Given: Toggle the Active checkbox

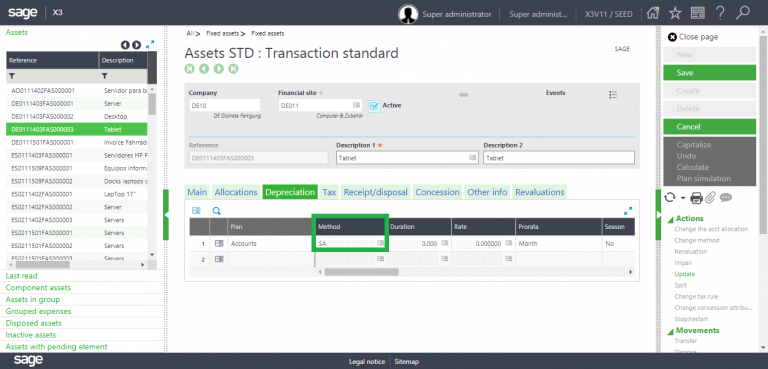Looking at the screenshot, I should (x=374, y=106).
